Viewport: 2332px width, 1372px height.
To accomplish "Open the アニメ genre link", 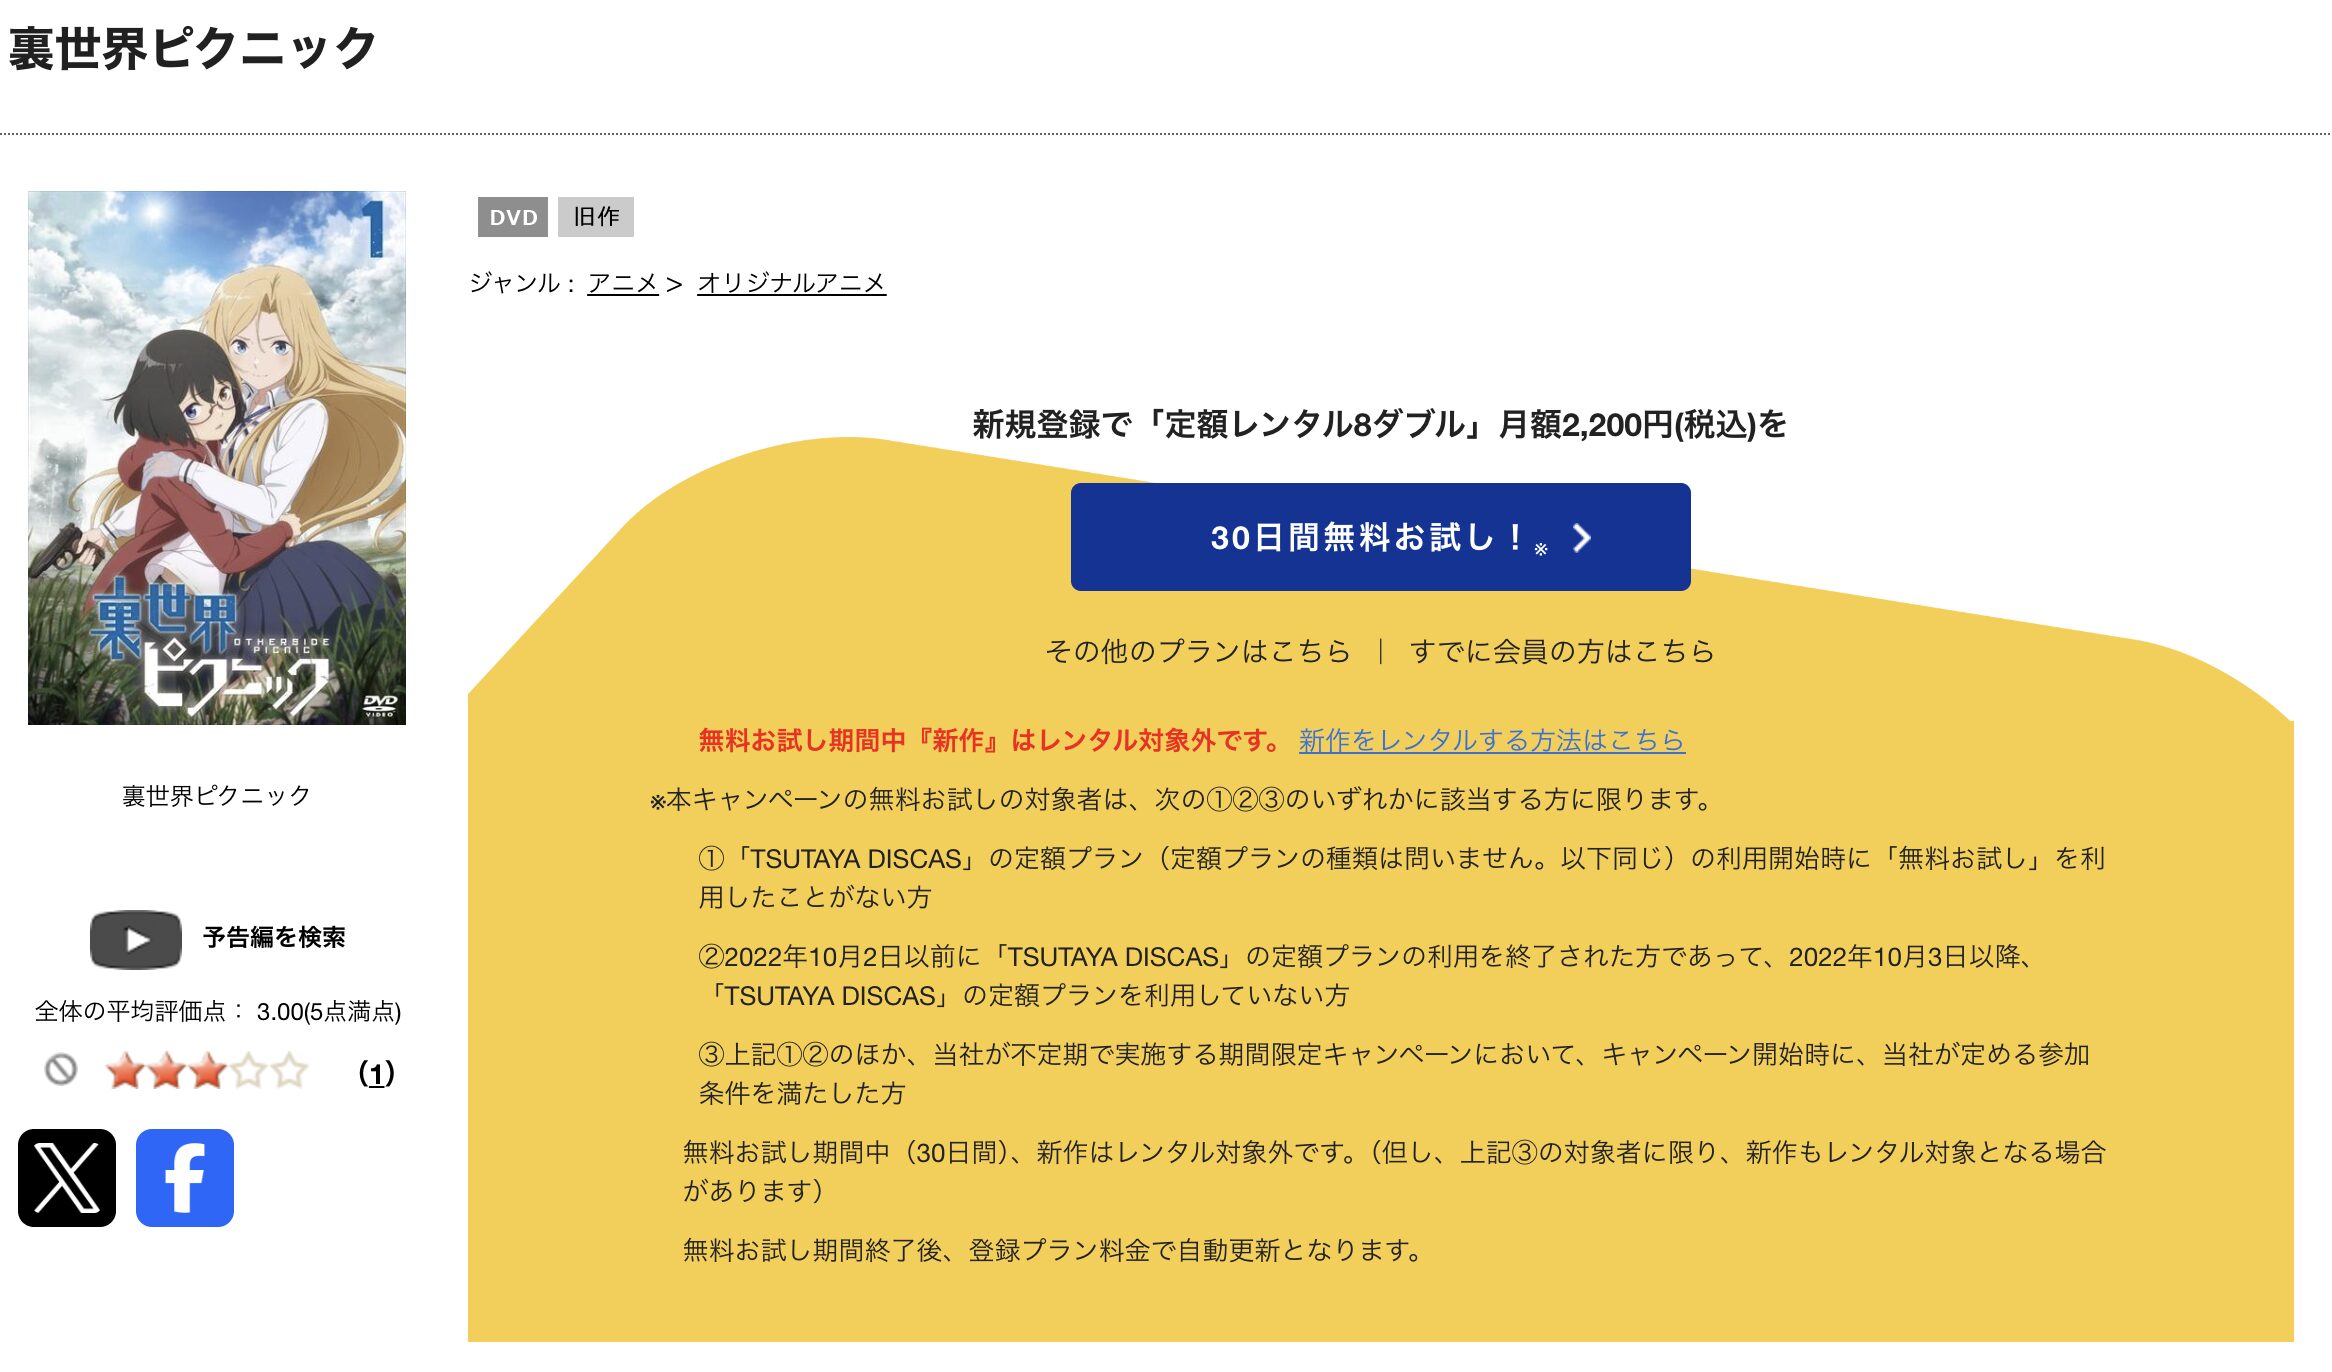I will coord(623,283).
